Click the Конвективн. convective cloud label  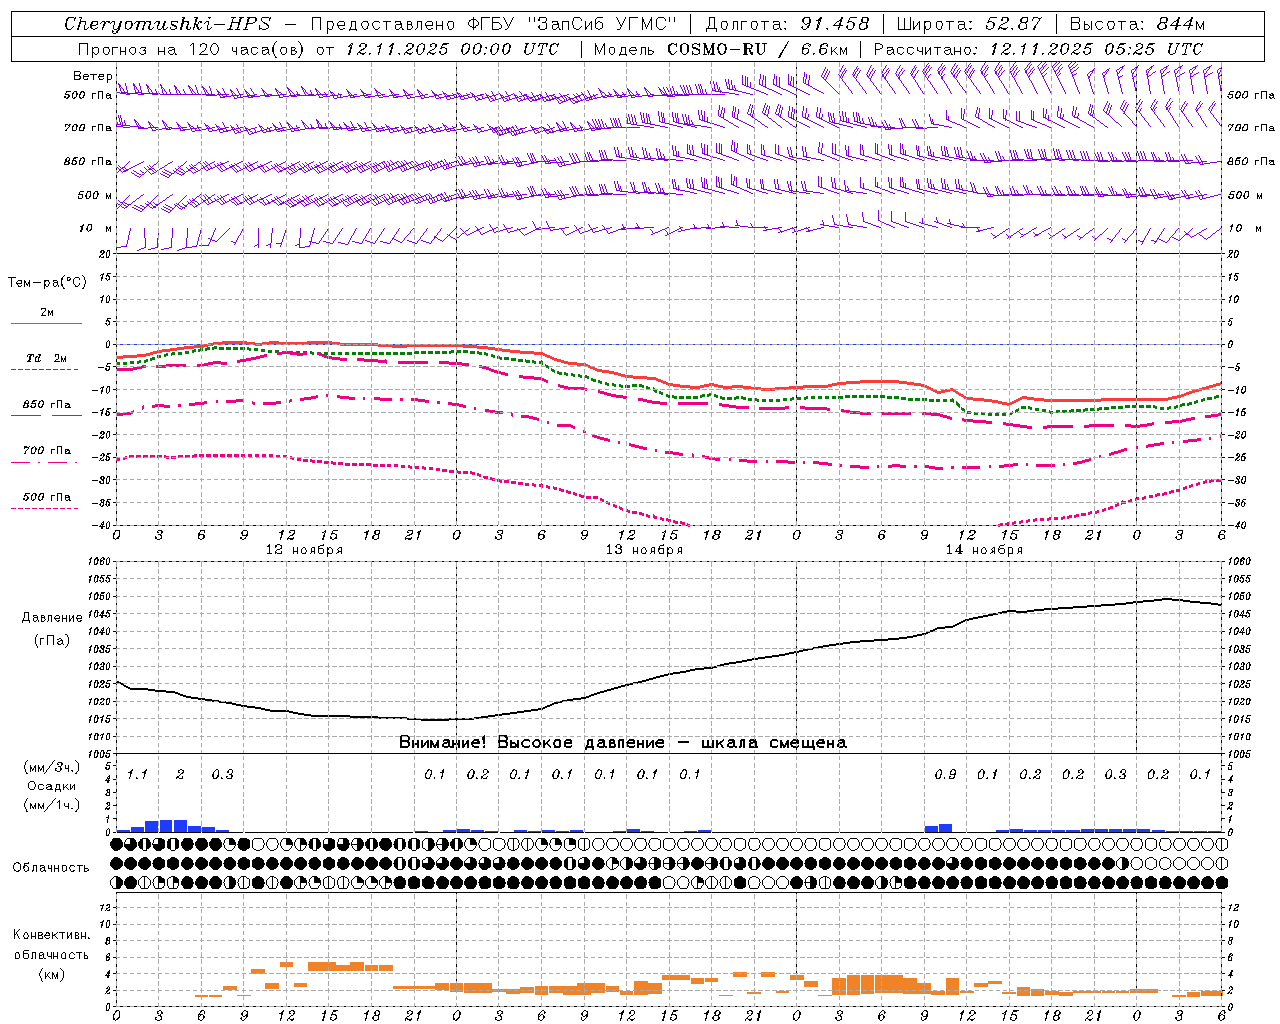(x=52, y=935)
